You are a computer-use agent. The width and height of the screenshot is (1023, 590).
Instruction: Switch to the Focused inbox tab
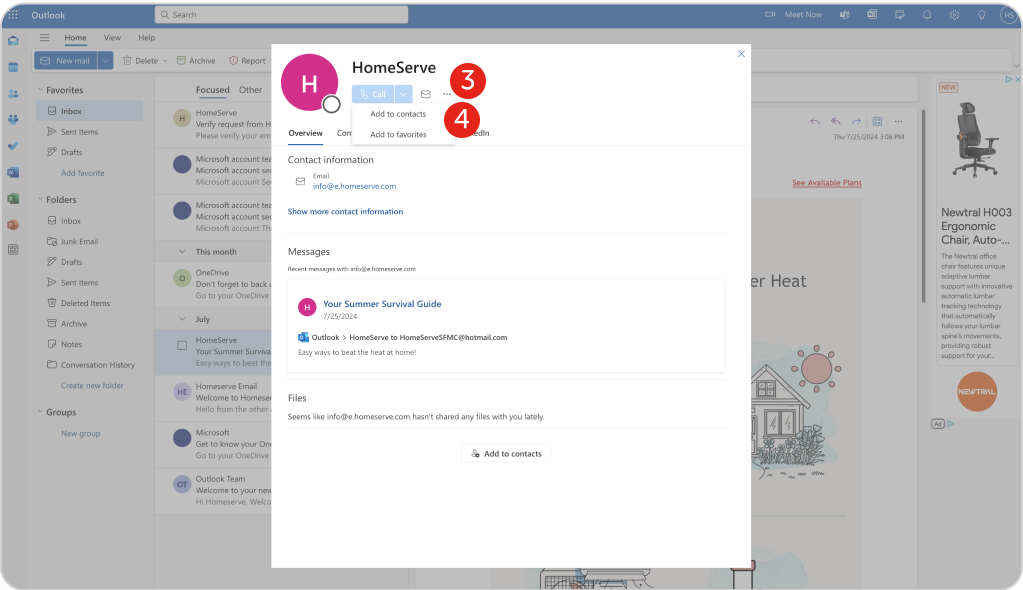click(213, 90)
